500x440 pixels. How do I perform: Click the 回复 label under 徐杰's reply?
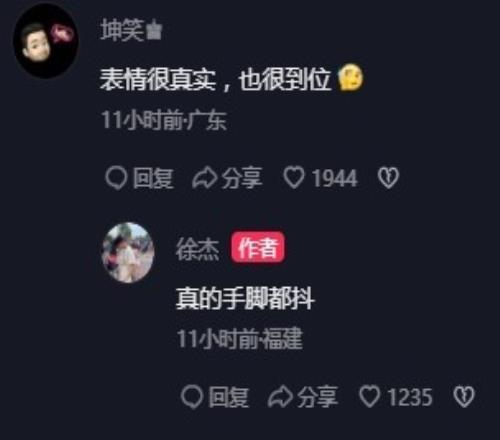229,397
